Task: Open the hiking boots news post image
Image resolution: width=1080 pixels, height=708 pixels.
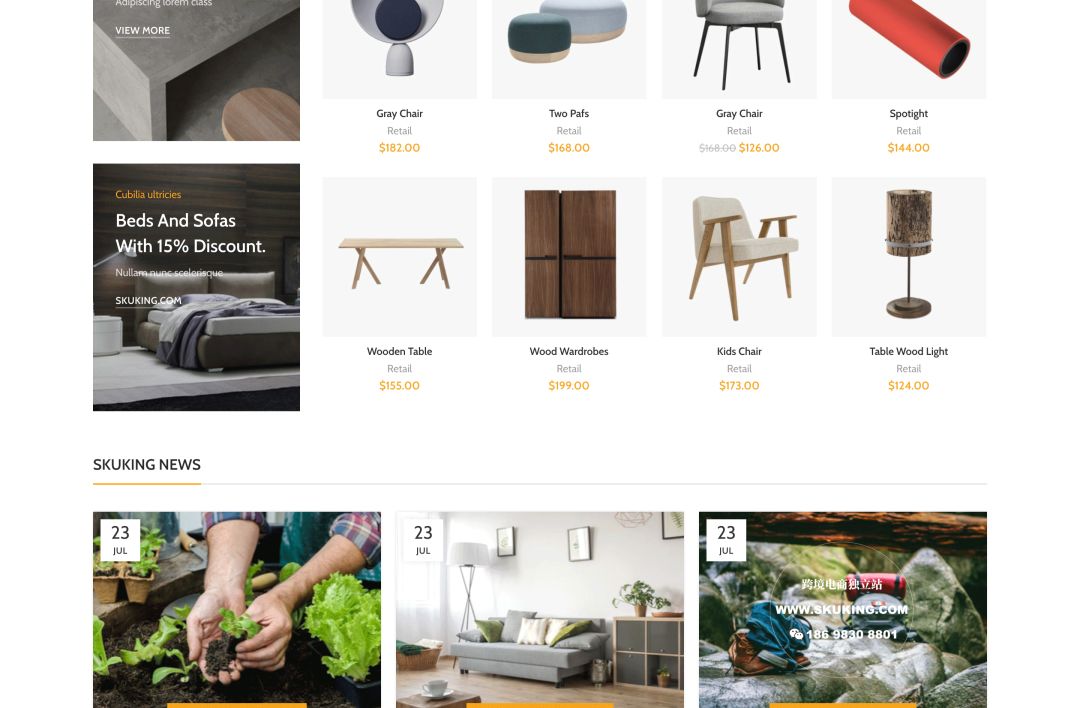Action: click(842, 610)
